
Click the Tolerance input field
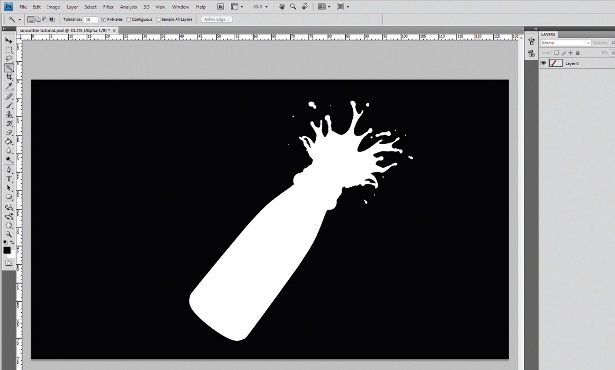91,19
